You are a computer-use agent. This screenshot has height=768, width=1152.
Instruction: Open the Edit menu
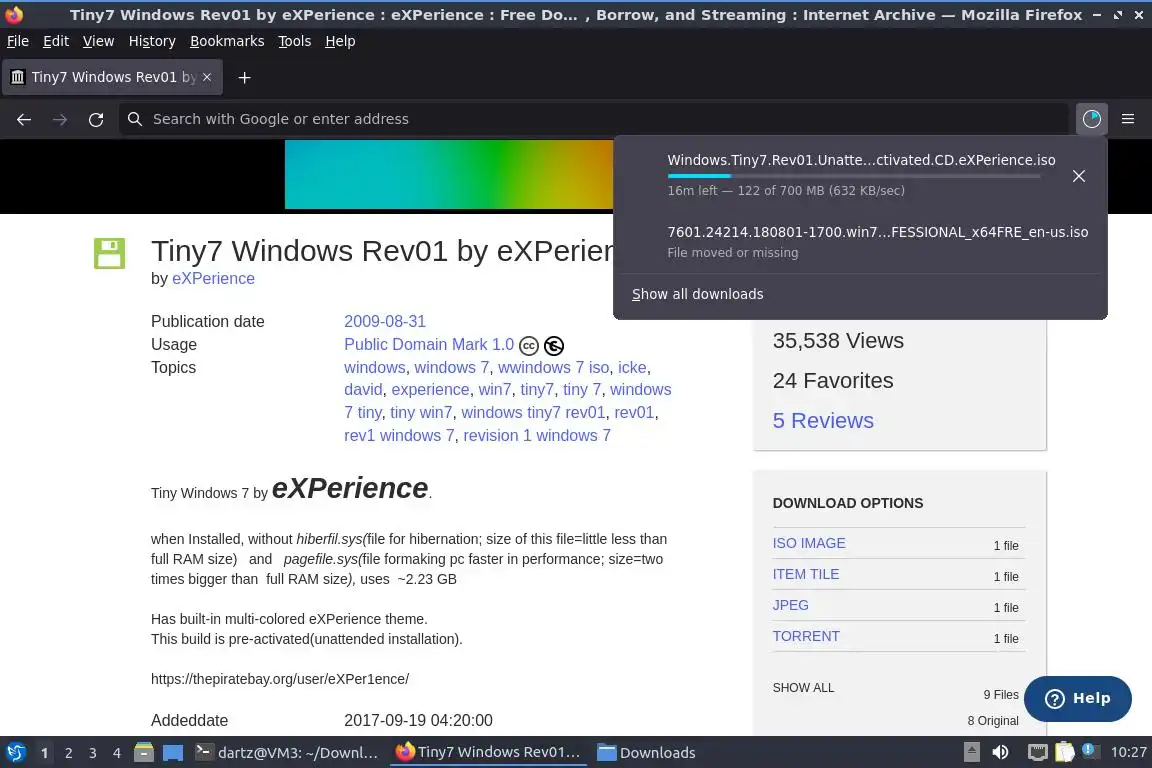tap(56, 41)
